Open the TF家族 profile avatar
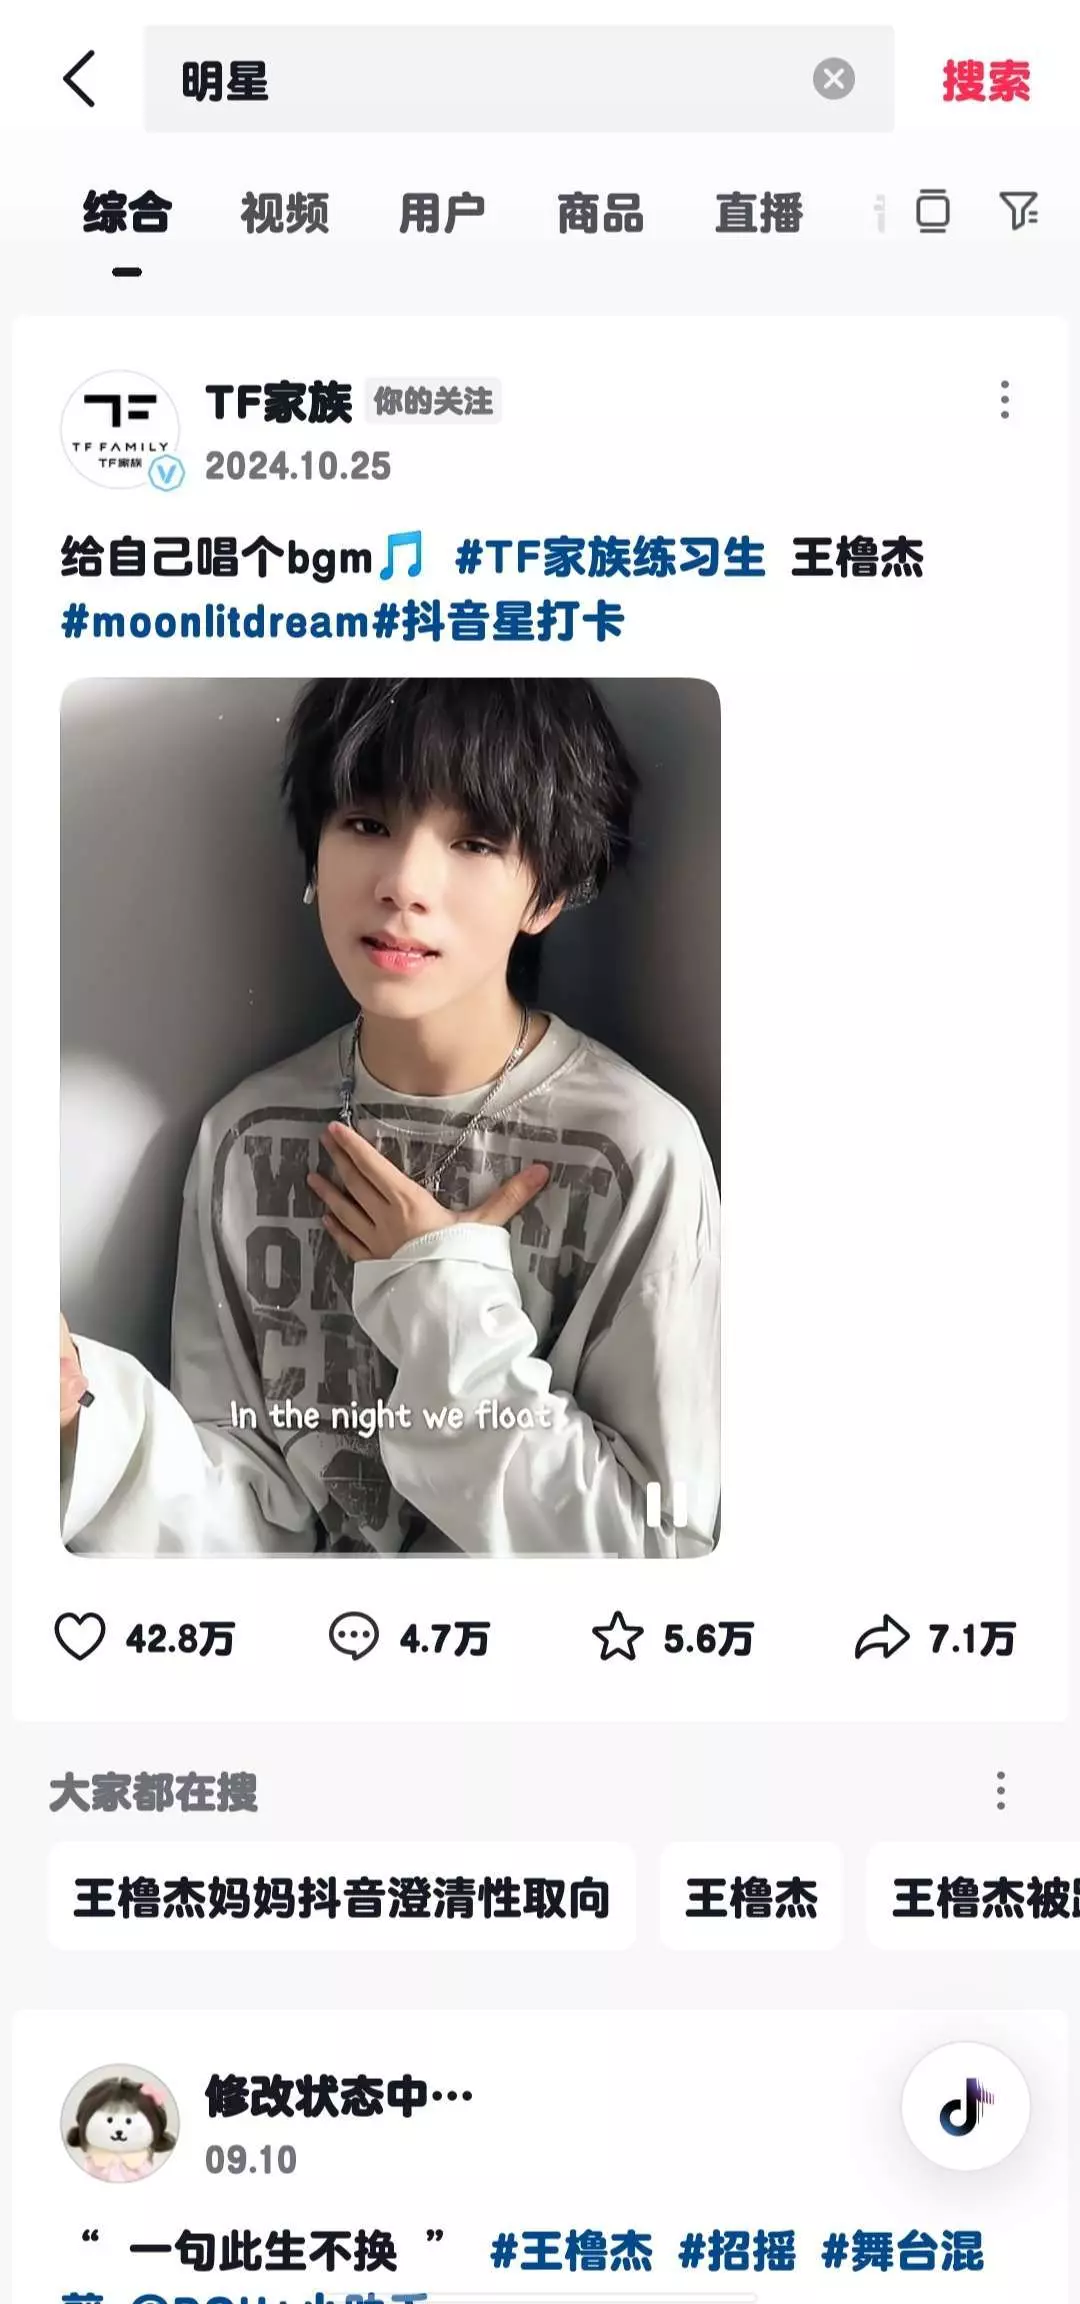 (121, 430)
